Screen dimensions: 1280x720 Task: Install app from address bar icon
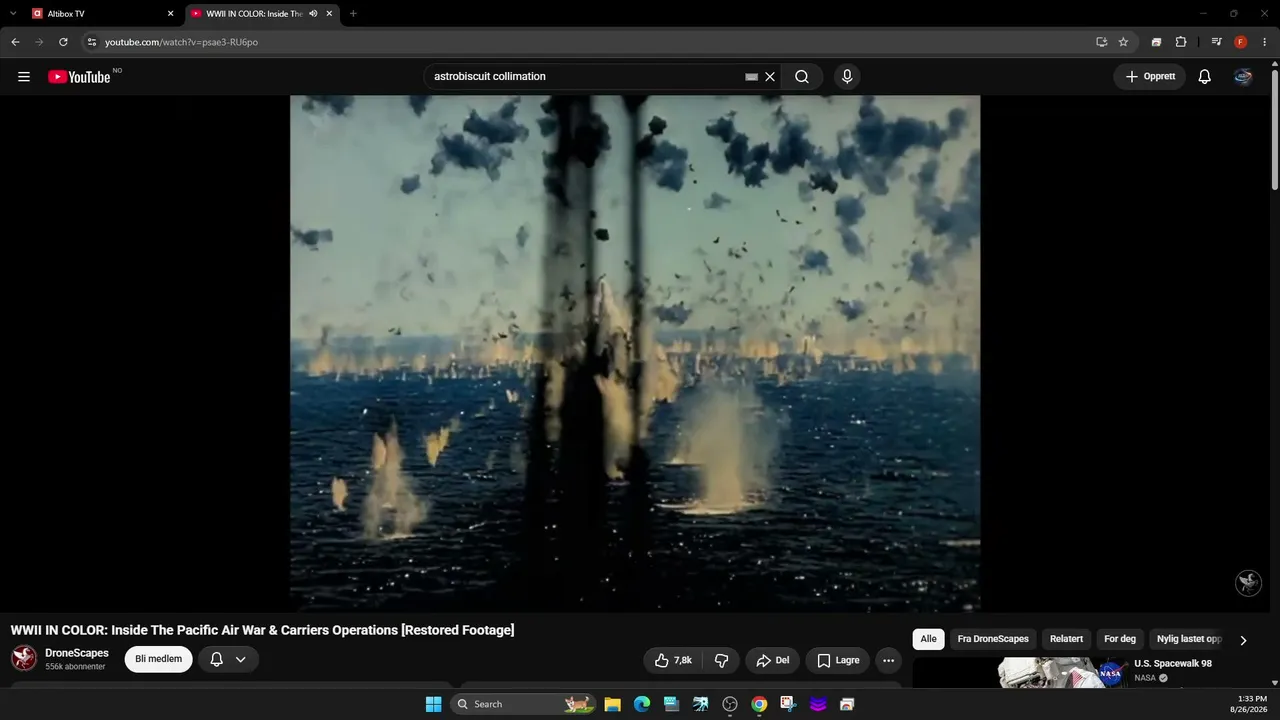1101,42
